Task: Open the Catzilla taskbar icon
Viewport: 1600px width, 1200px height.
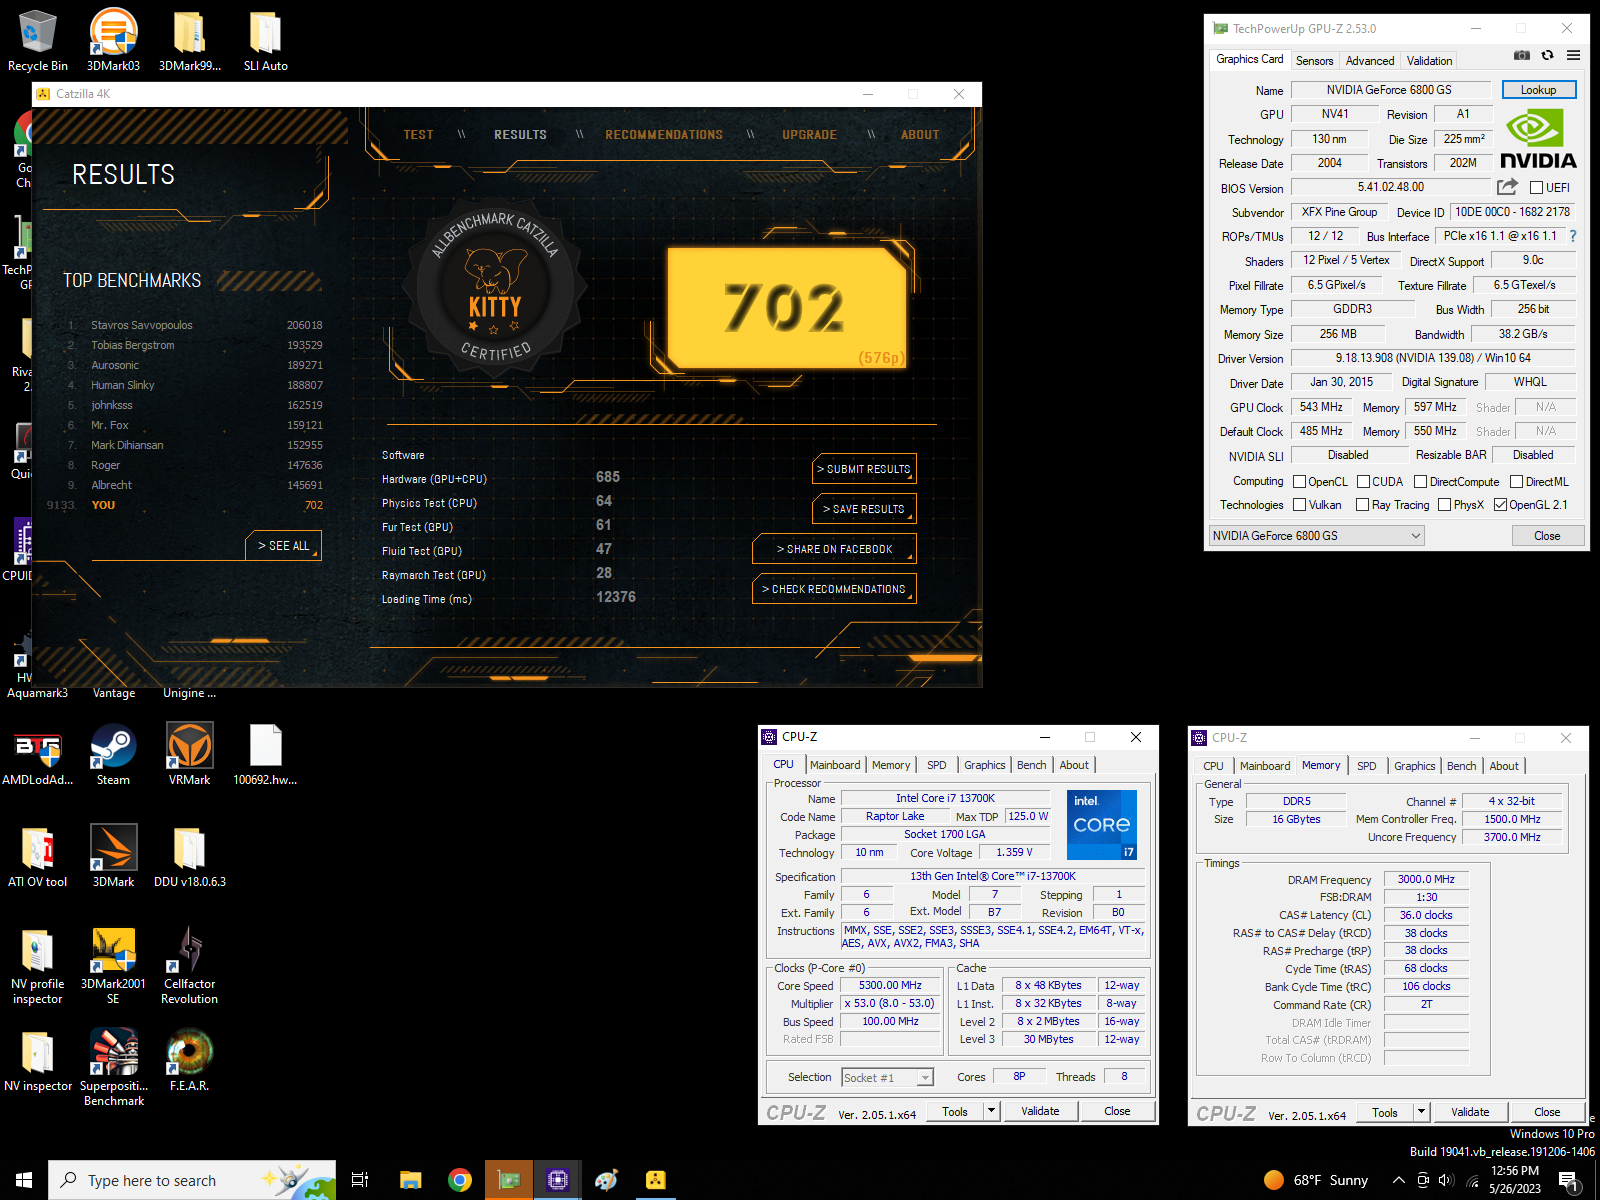Action: (655, 1180)
